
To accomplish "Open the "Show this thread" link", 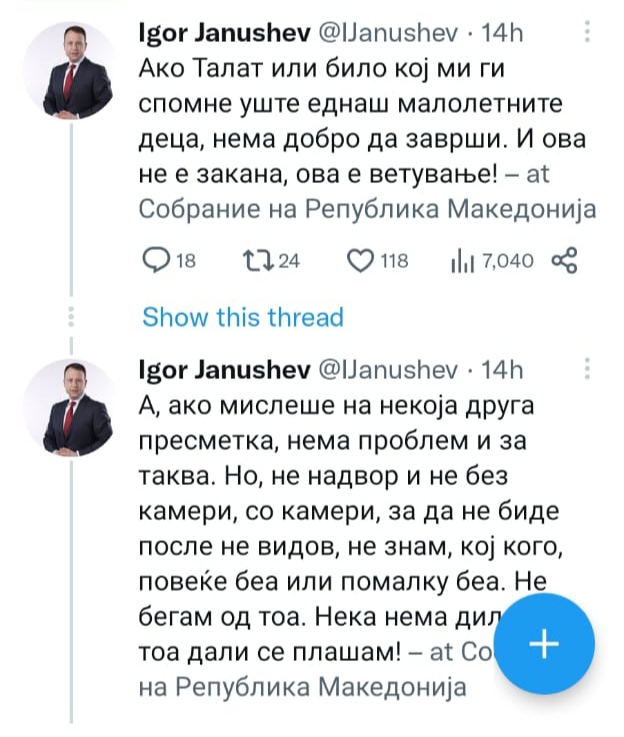I will (x=242, y=318).
